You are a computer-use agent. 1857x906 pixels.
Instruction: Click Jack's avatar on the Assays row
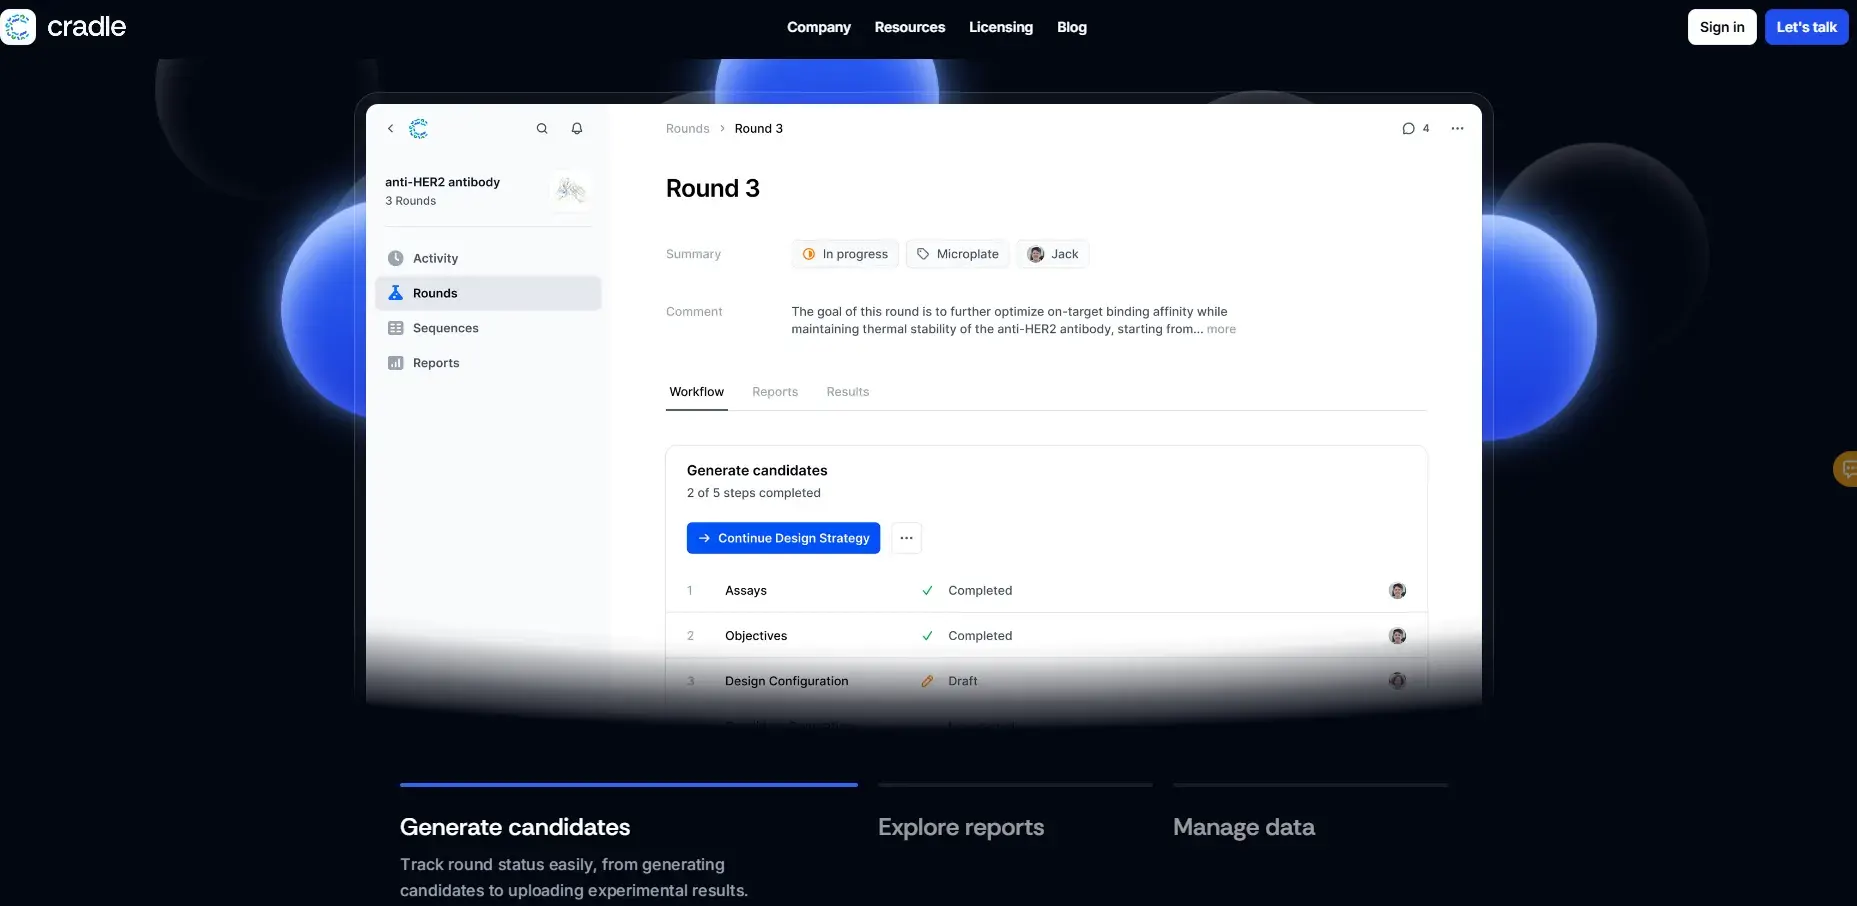click(1397, 591)
